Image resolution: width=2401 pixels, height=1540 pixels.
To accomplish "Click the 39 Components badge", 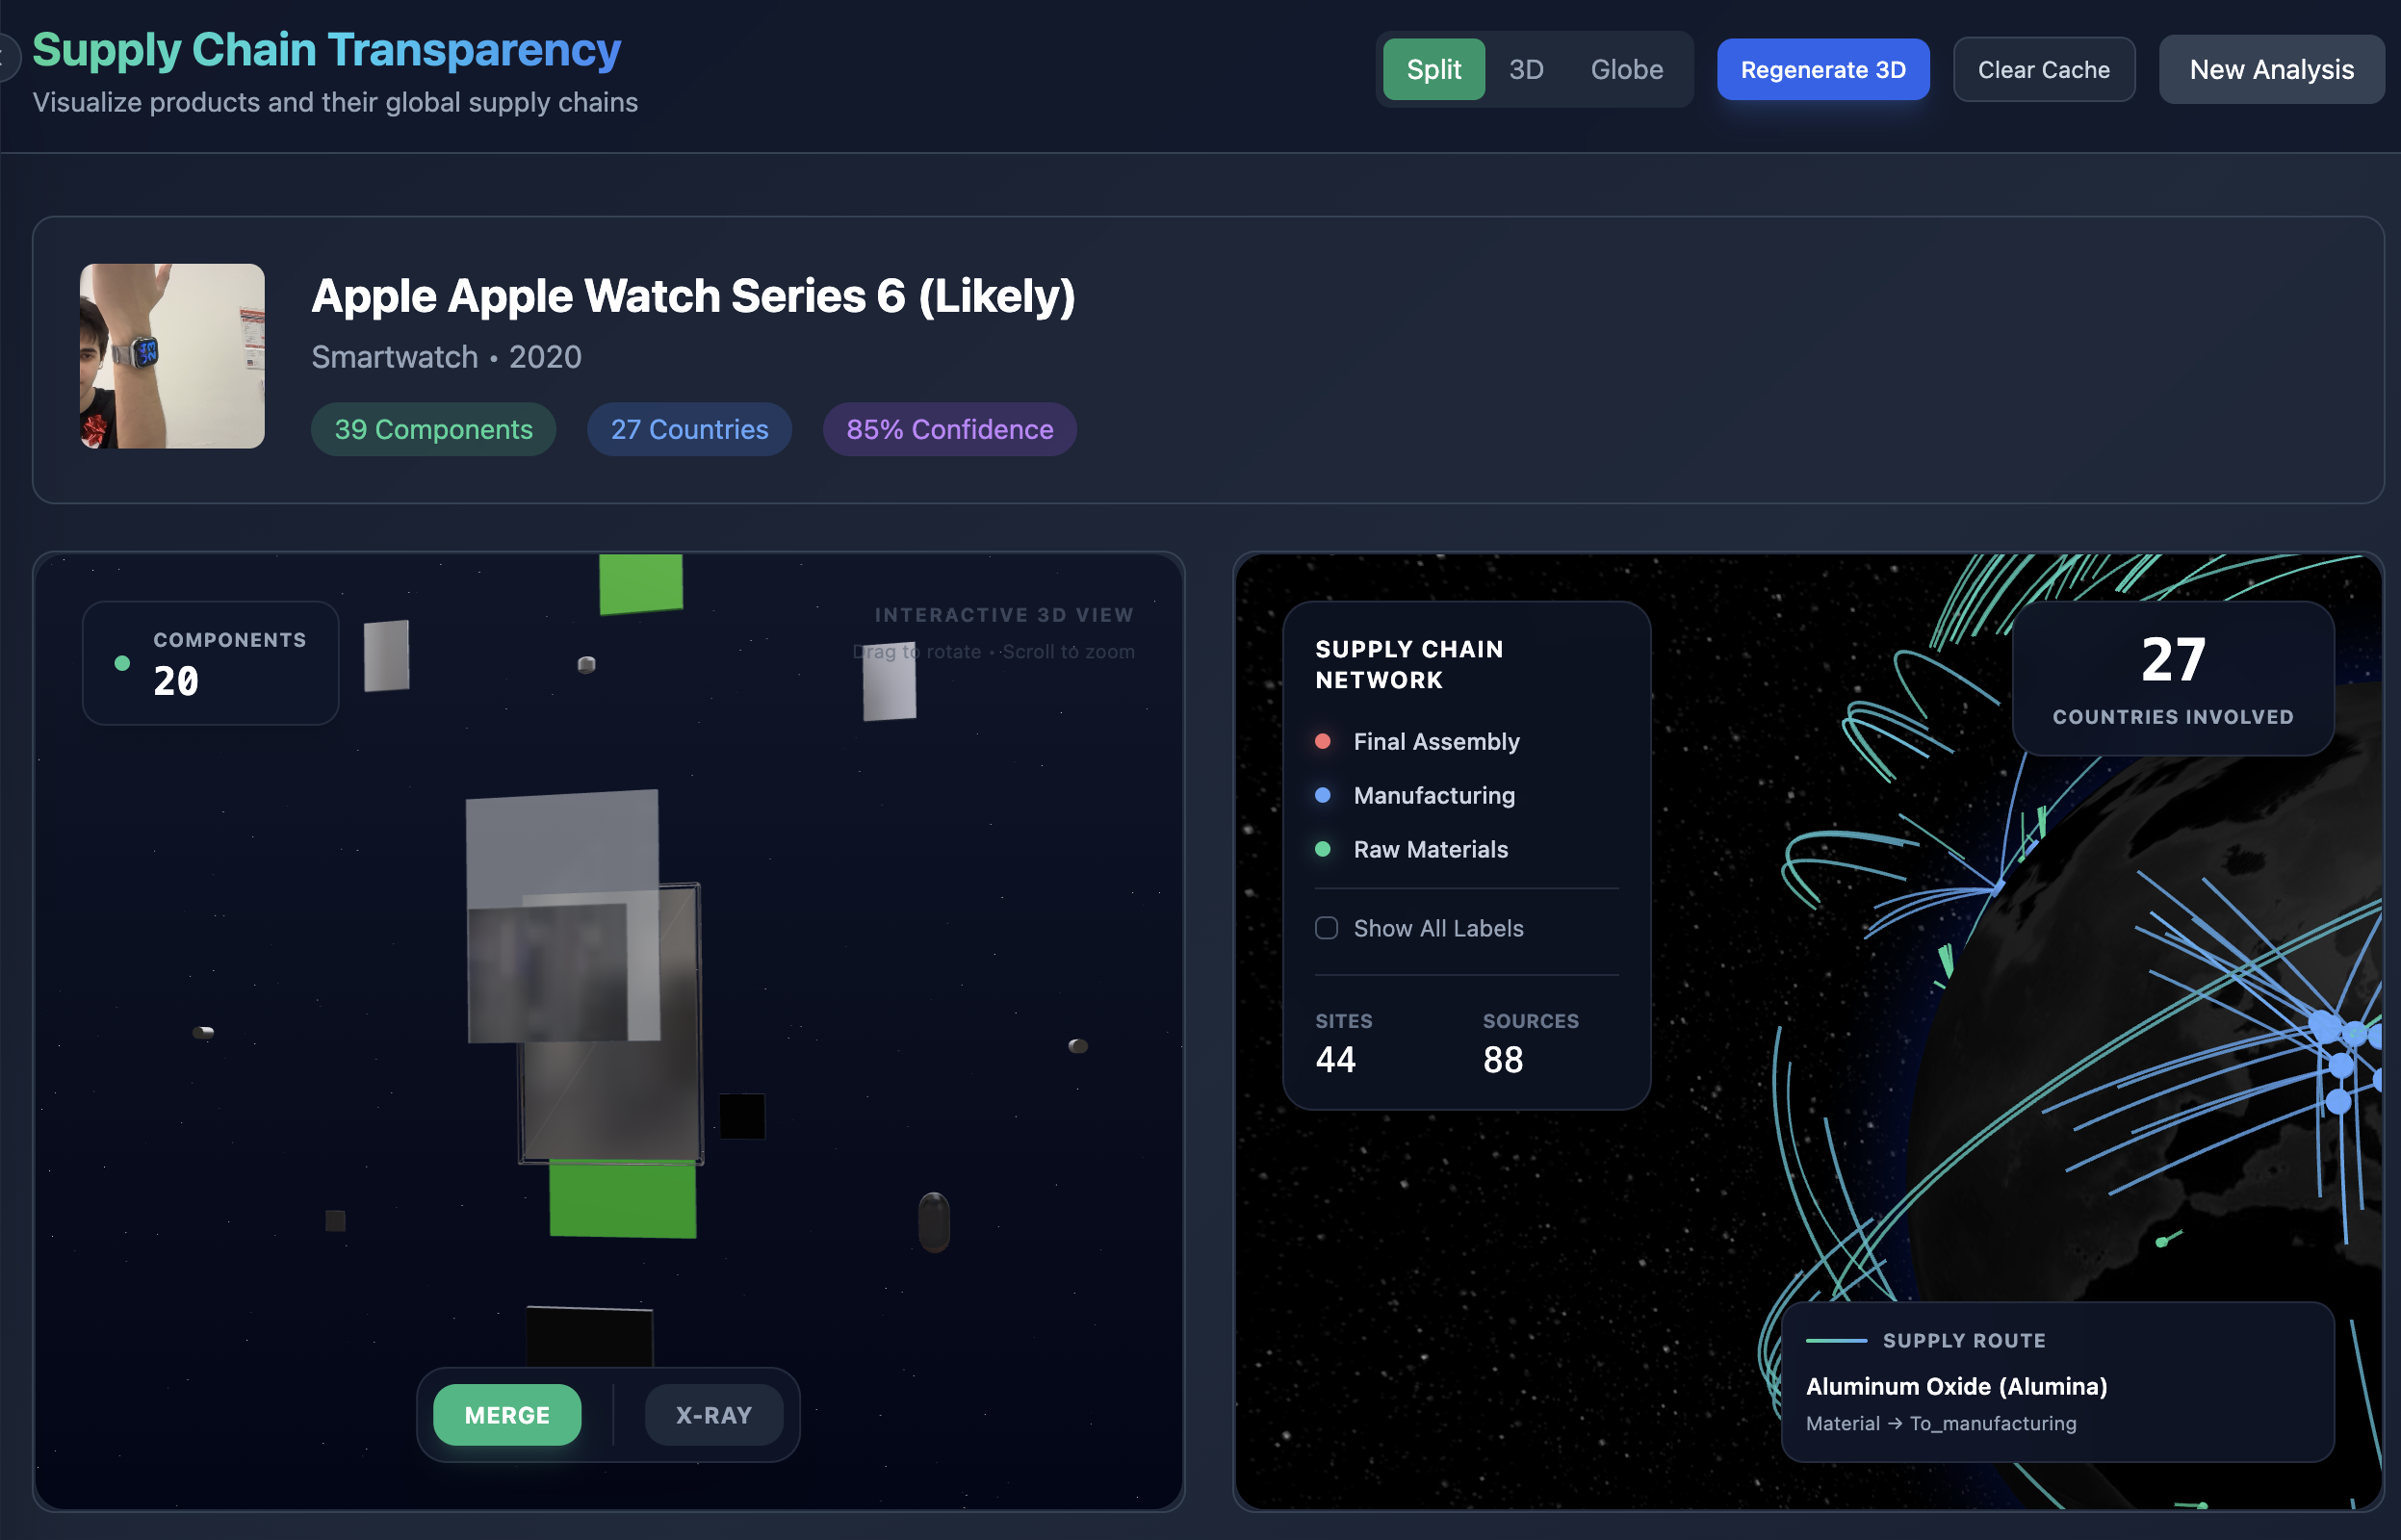I will pos(433,429).
